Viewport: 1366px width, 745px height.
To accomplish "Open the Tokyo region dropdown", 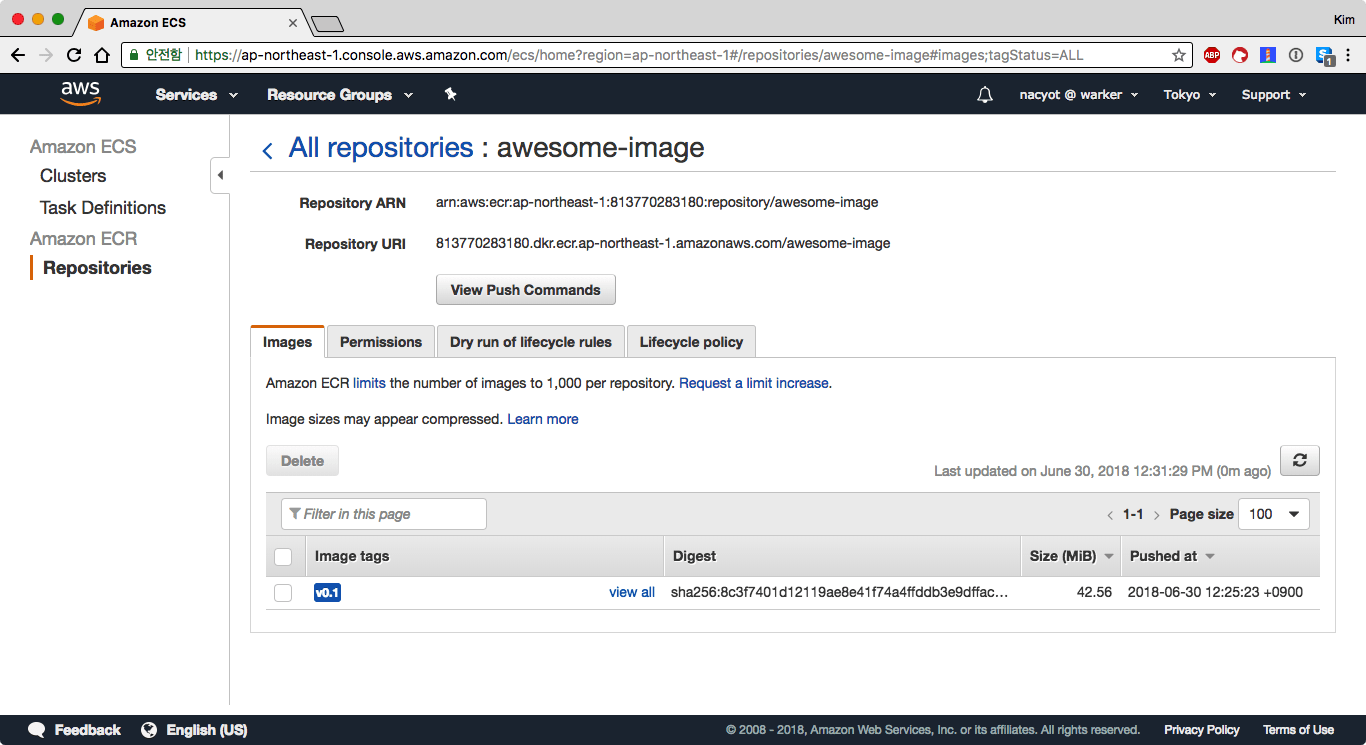I will pyautogui.click(x=1189, y=95).
